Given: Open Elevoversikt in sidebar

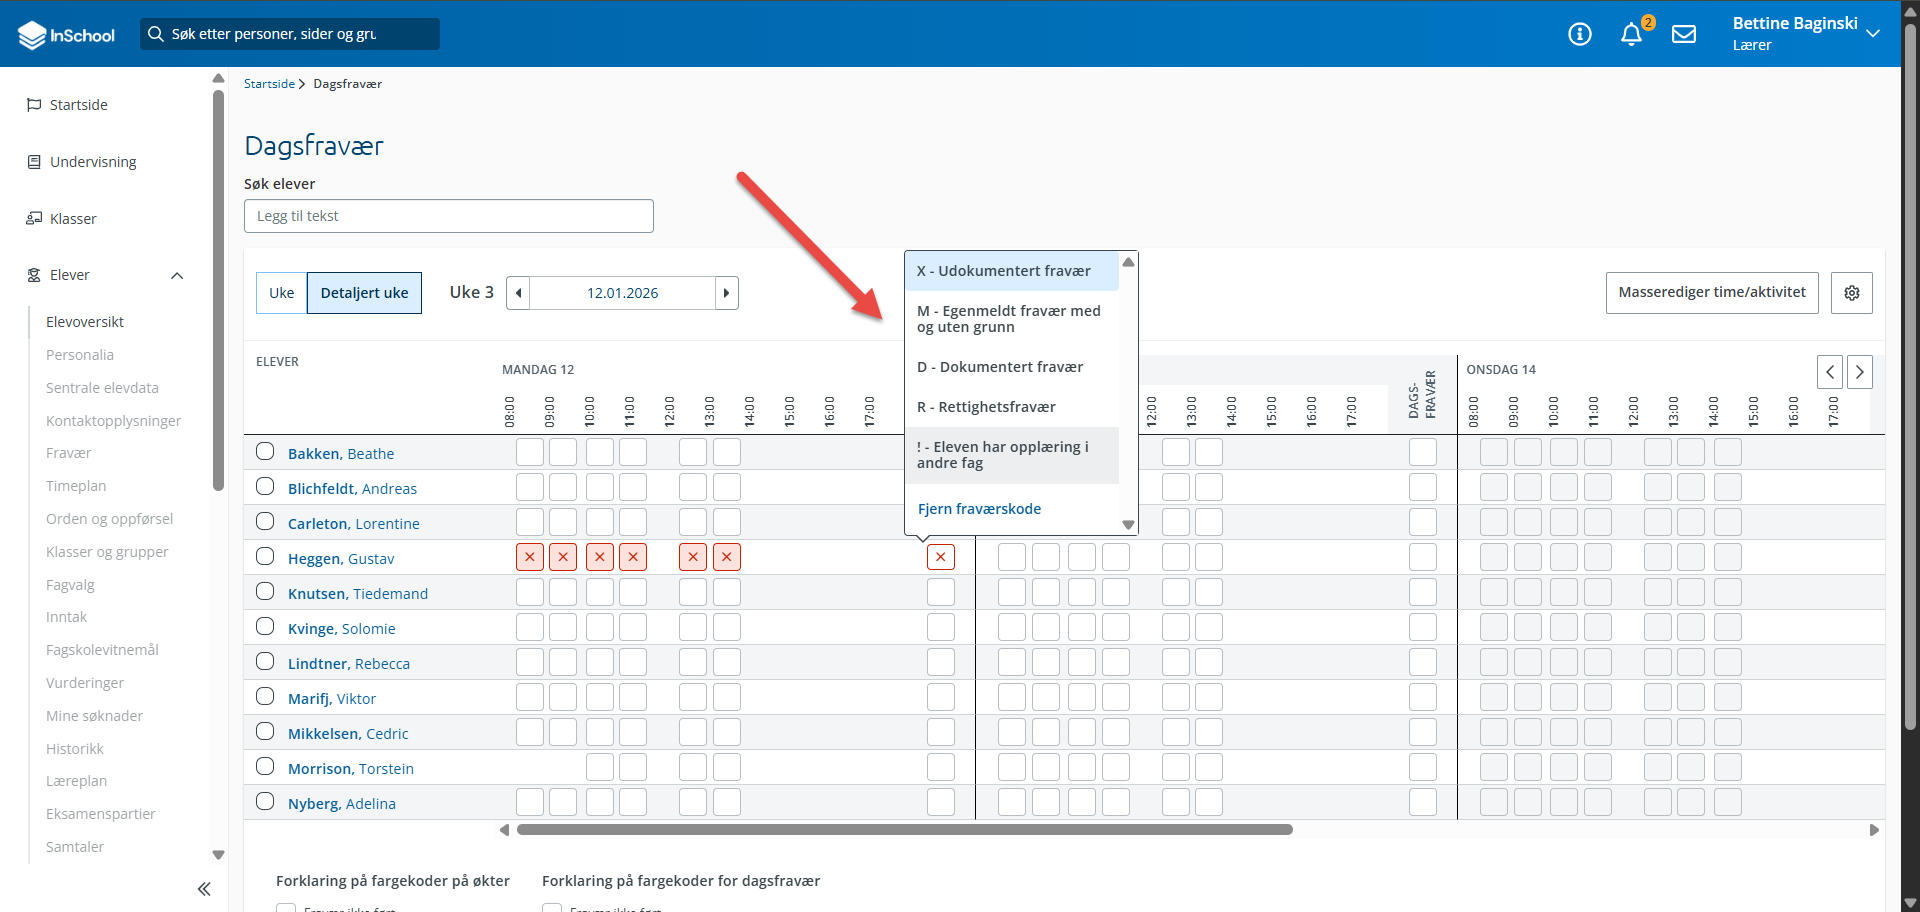Looking at the screenshot, I should (x=85, y=322).
